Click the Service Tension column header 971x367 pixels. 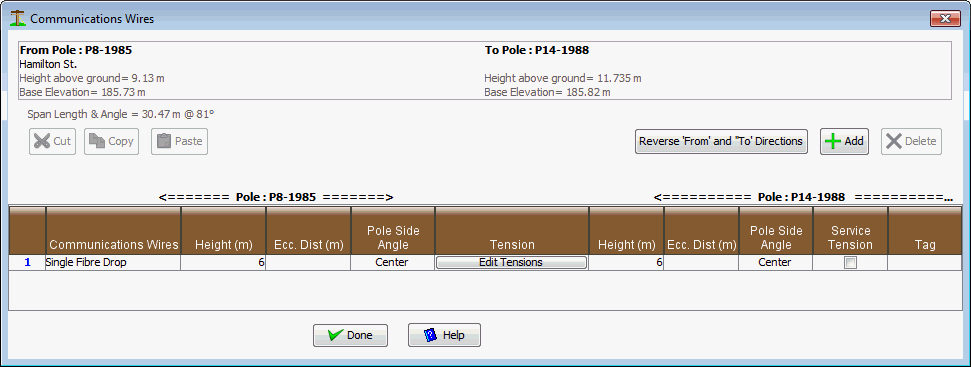click(850, 231)
